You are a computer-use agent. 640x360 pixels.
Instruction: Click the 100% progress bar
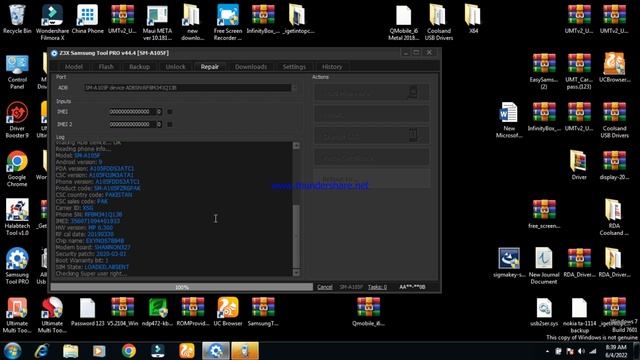(x=182, y=287)
